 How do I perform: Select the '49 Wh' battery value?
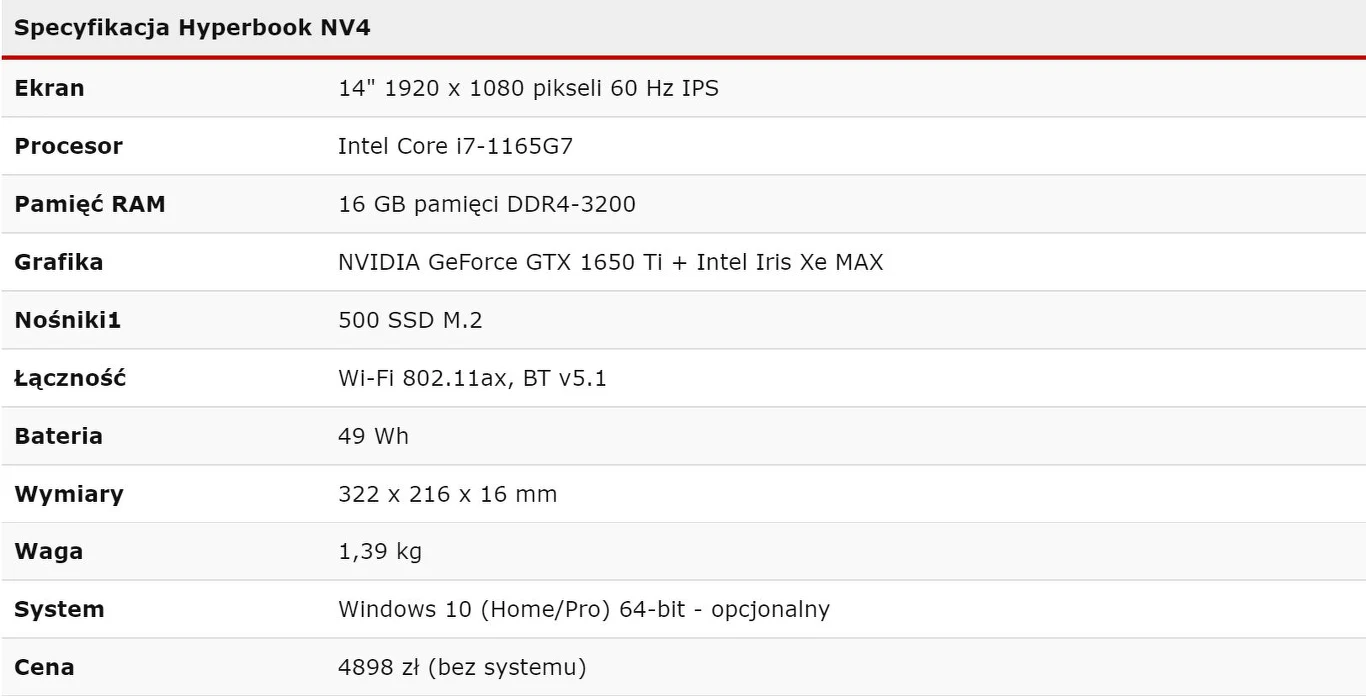(x=373, y=436)
